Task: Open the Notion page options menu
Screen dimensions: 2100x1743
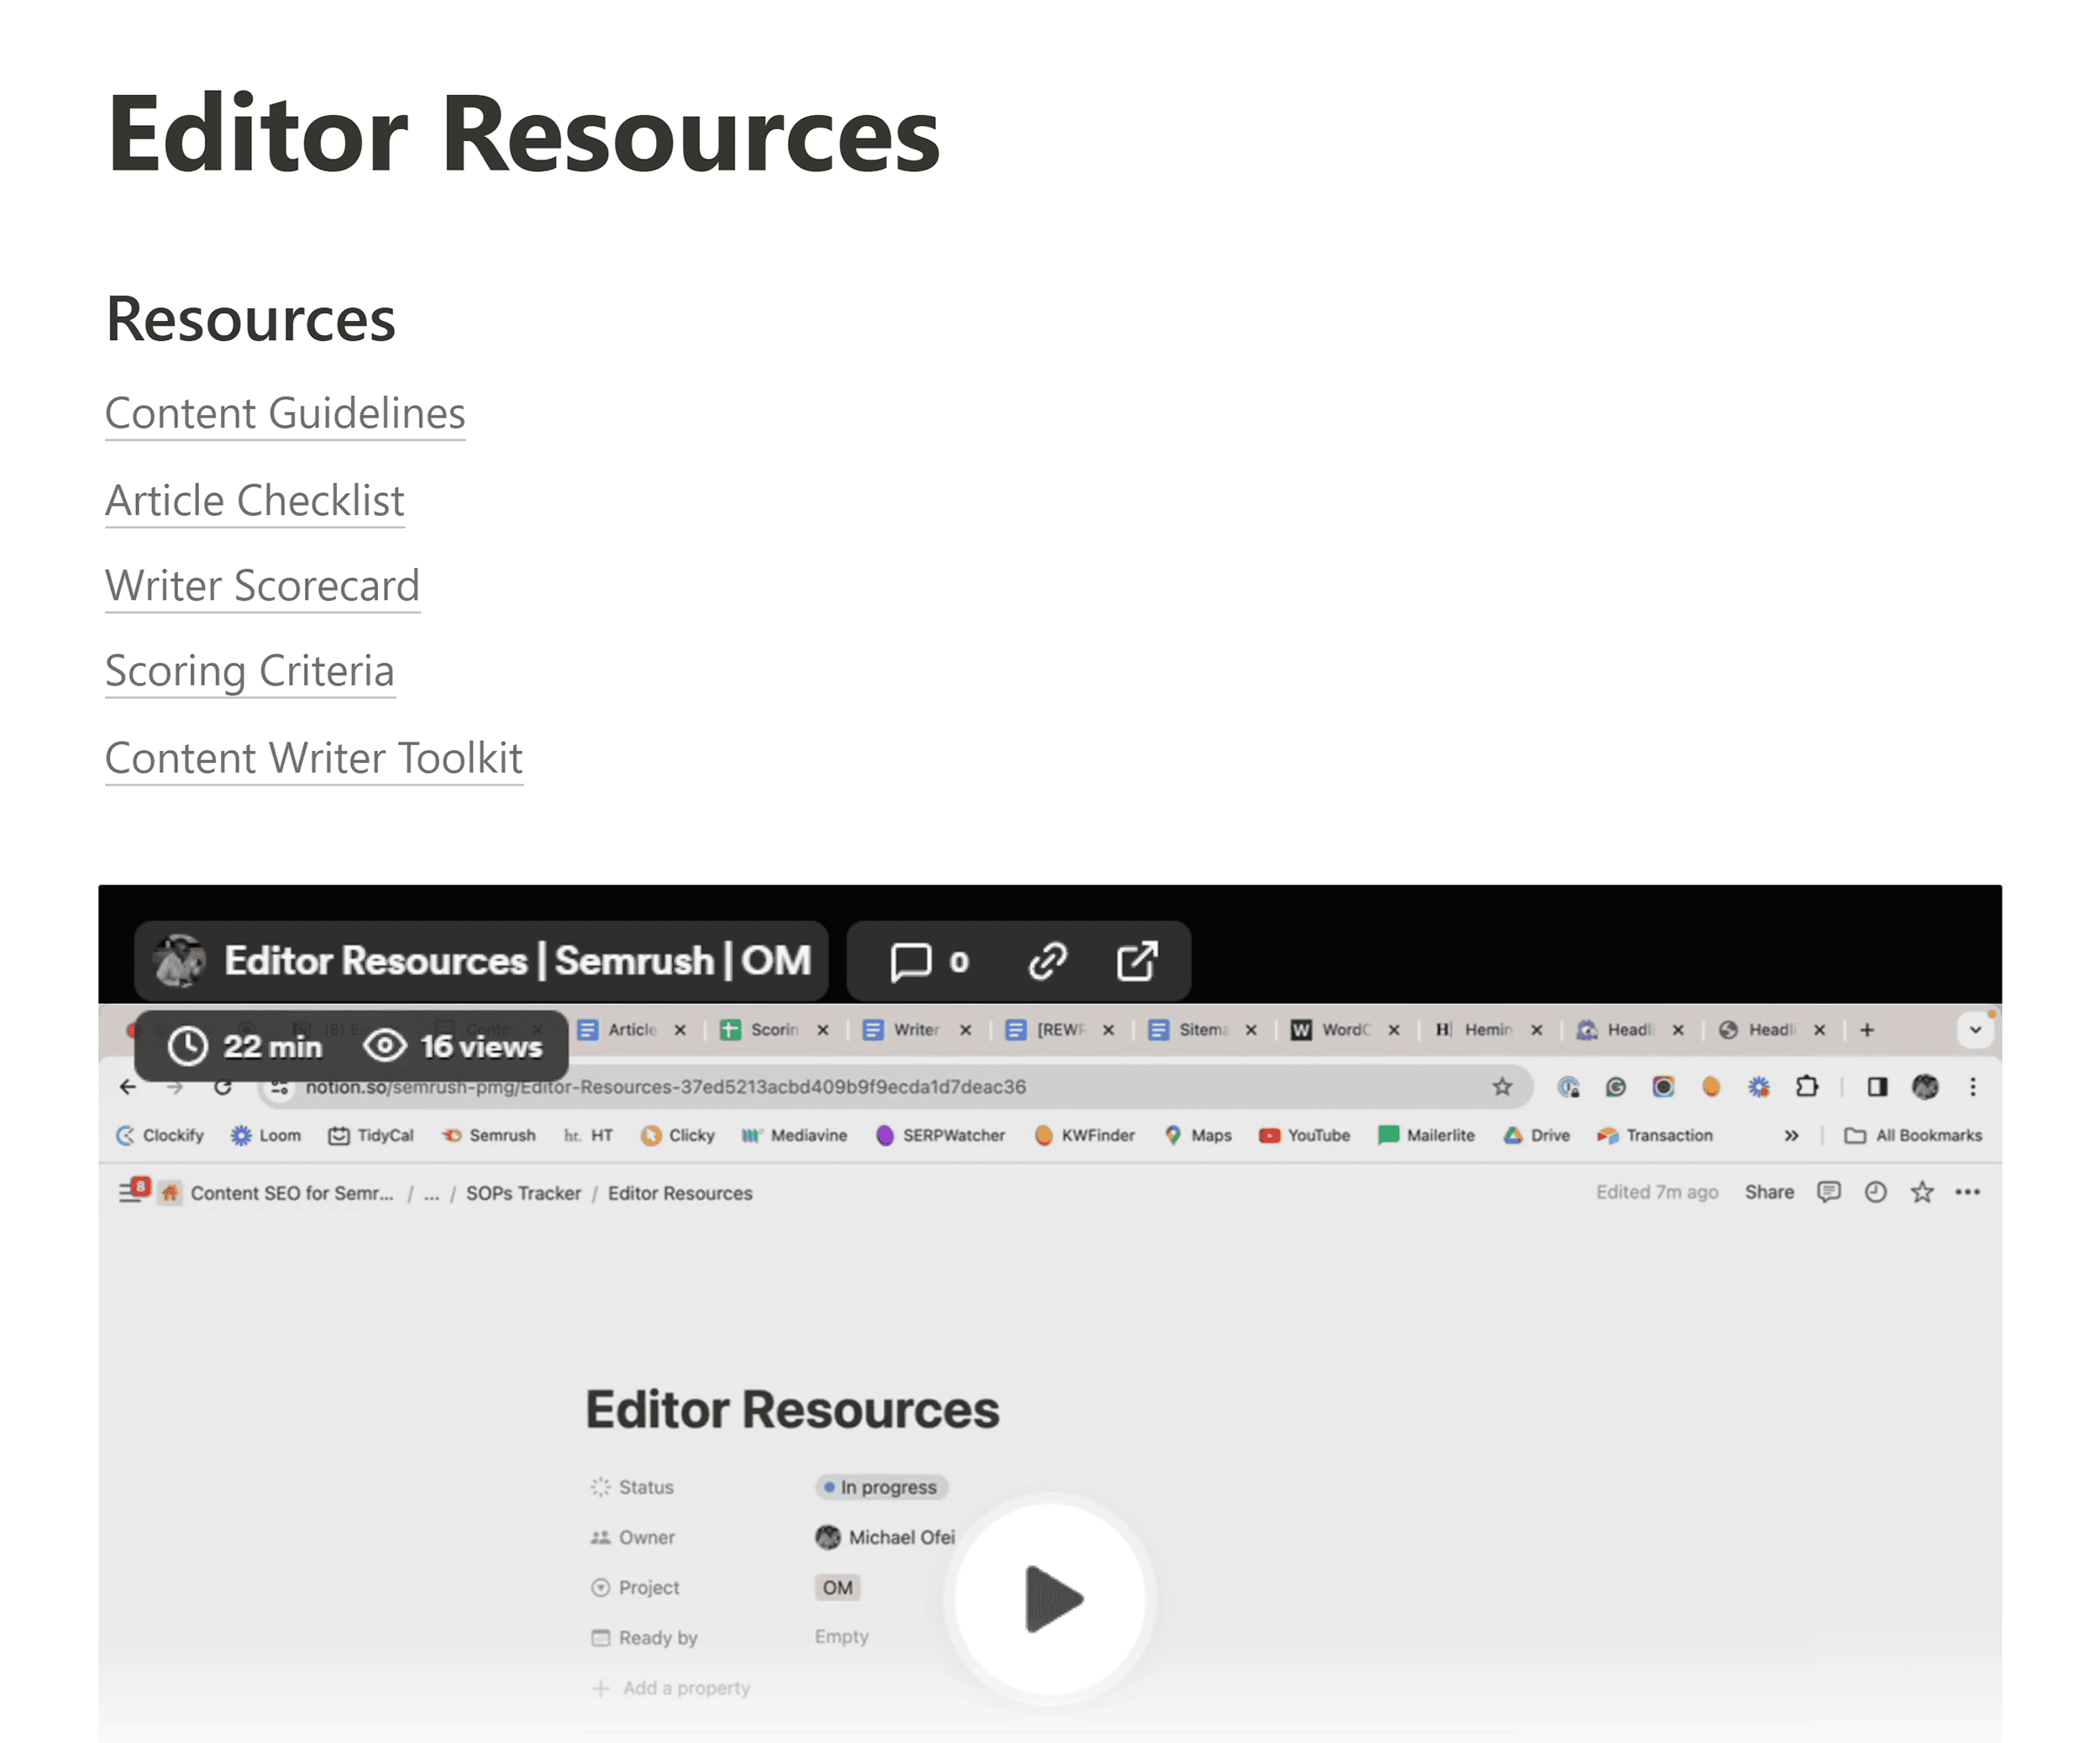Action: 1968,1192
